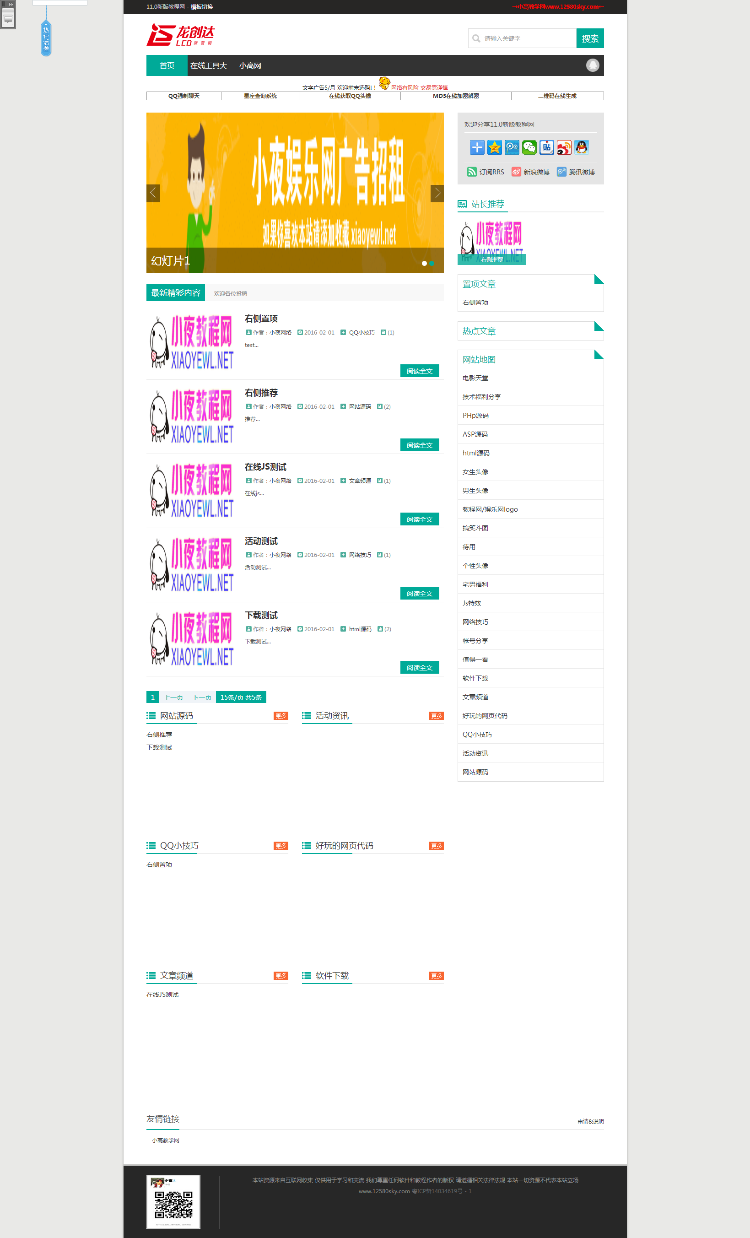Click the thumbnail of the 活动测试 article
Viewport: 750px width, 1238px height.
pos(190,565)
